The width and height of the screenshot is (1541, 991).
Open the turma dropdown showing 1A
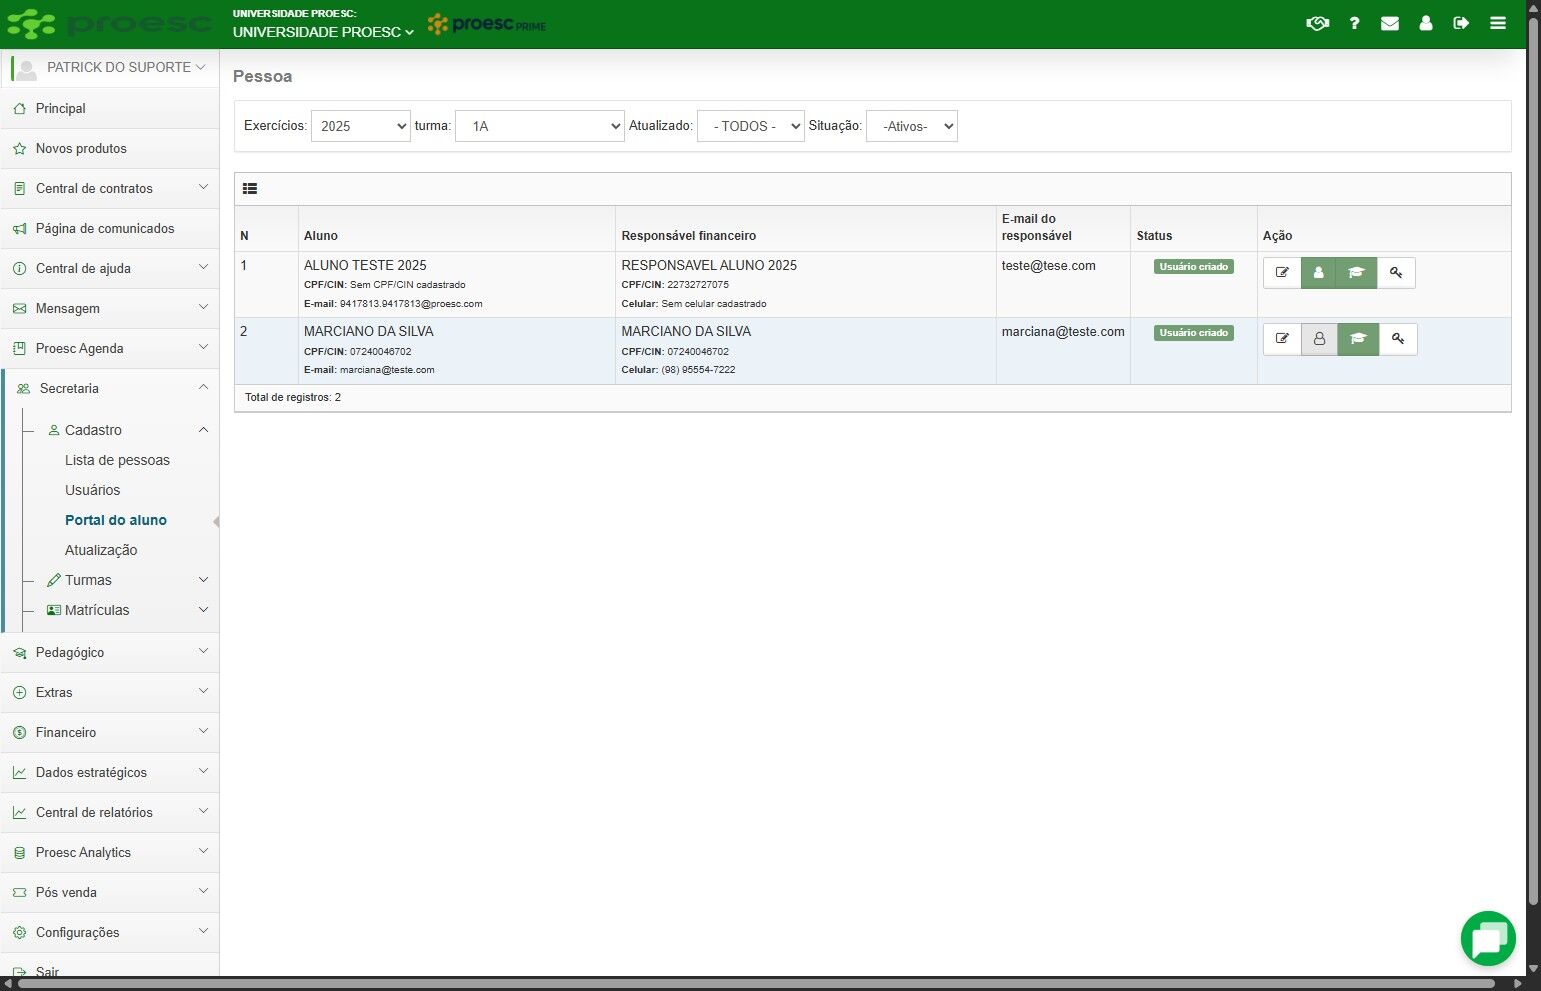click(x=540, y=126)
